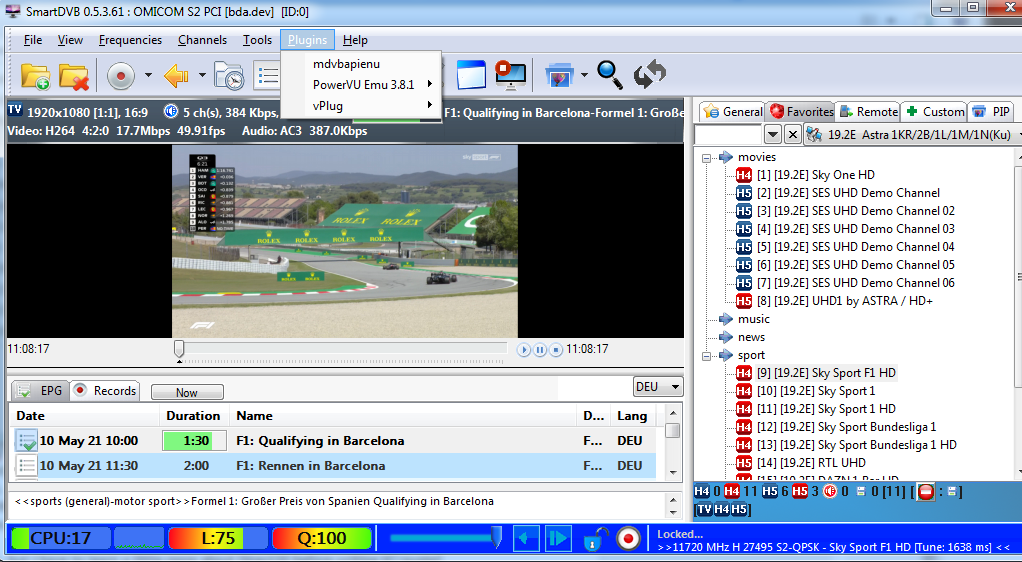Toggle the TV filter badge below channel list
This screenshot has height=562, width=1022.
pos(705,510)
